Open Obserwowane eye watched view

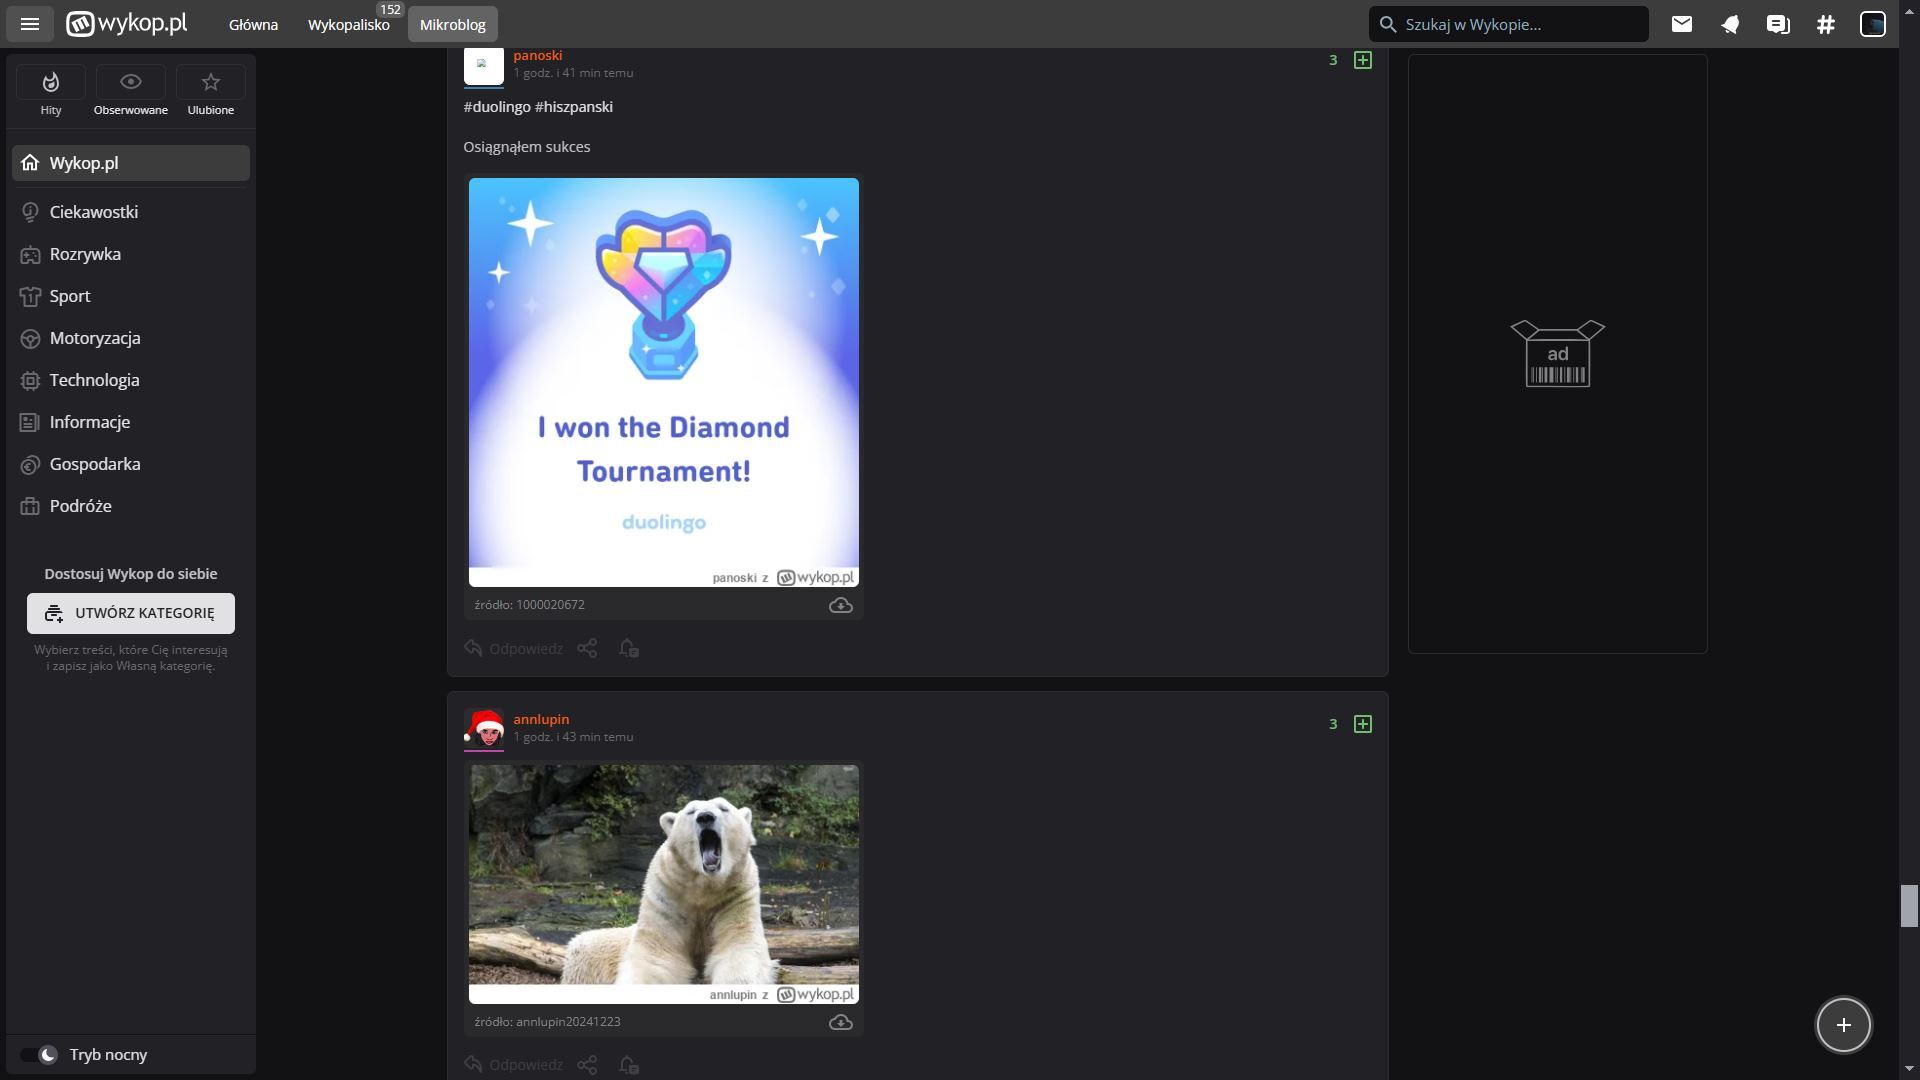click(130, 82)
